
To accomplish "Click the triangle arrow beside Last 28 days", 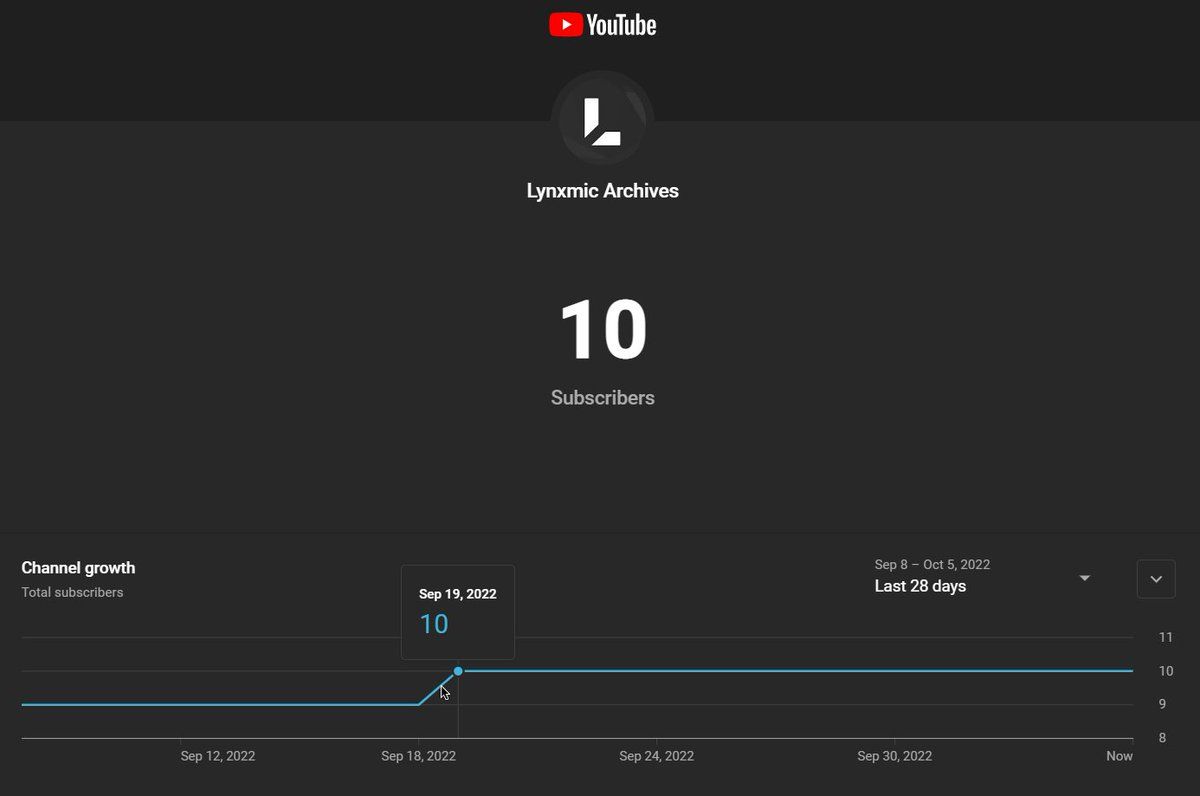I will tap(1084, 578).
